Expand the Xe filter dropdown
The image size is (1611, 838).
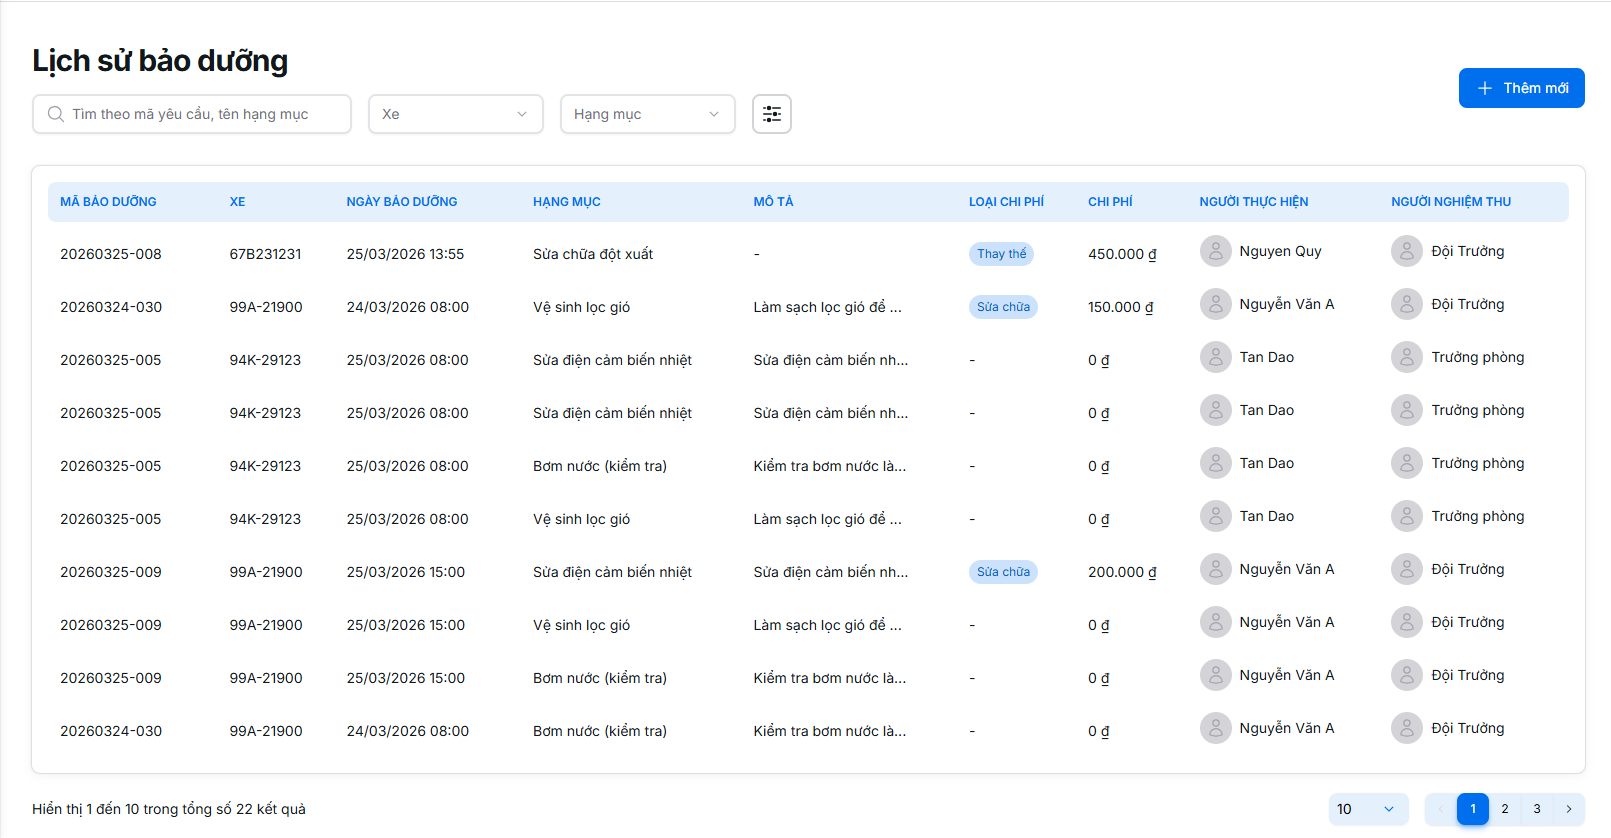tap(455, 114)
